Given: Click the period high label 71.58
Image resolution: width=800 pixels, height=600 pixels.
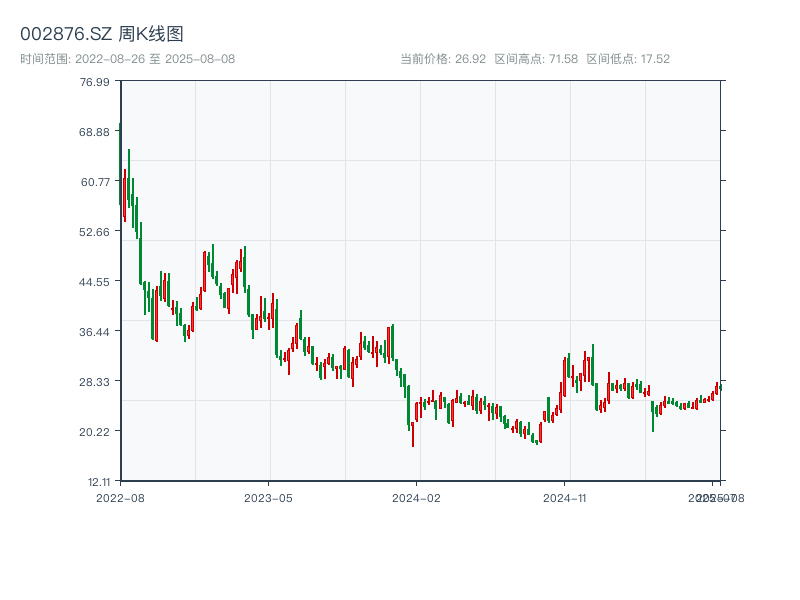Looking at the screenshot, I should (562, 59).
